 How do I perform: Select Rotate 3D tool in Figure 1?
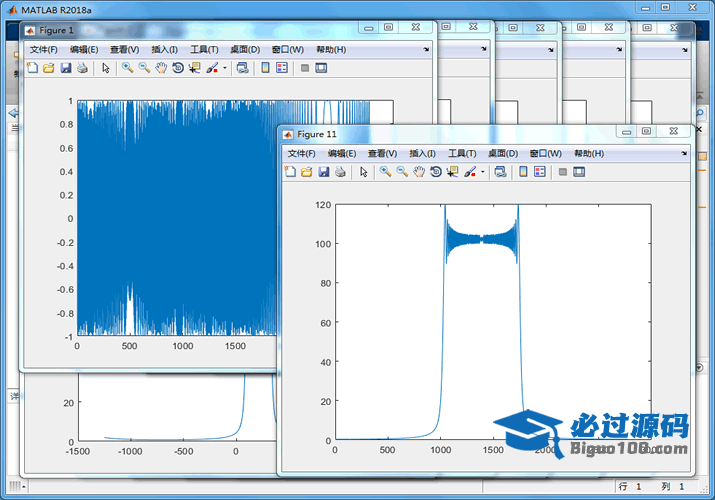tap(178, 68)
